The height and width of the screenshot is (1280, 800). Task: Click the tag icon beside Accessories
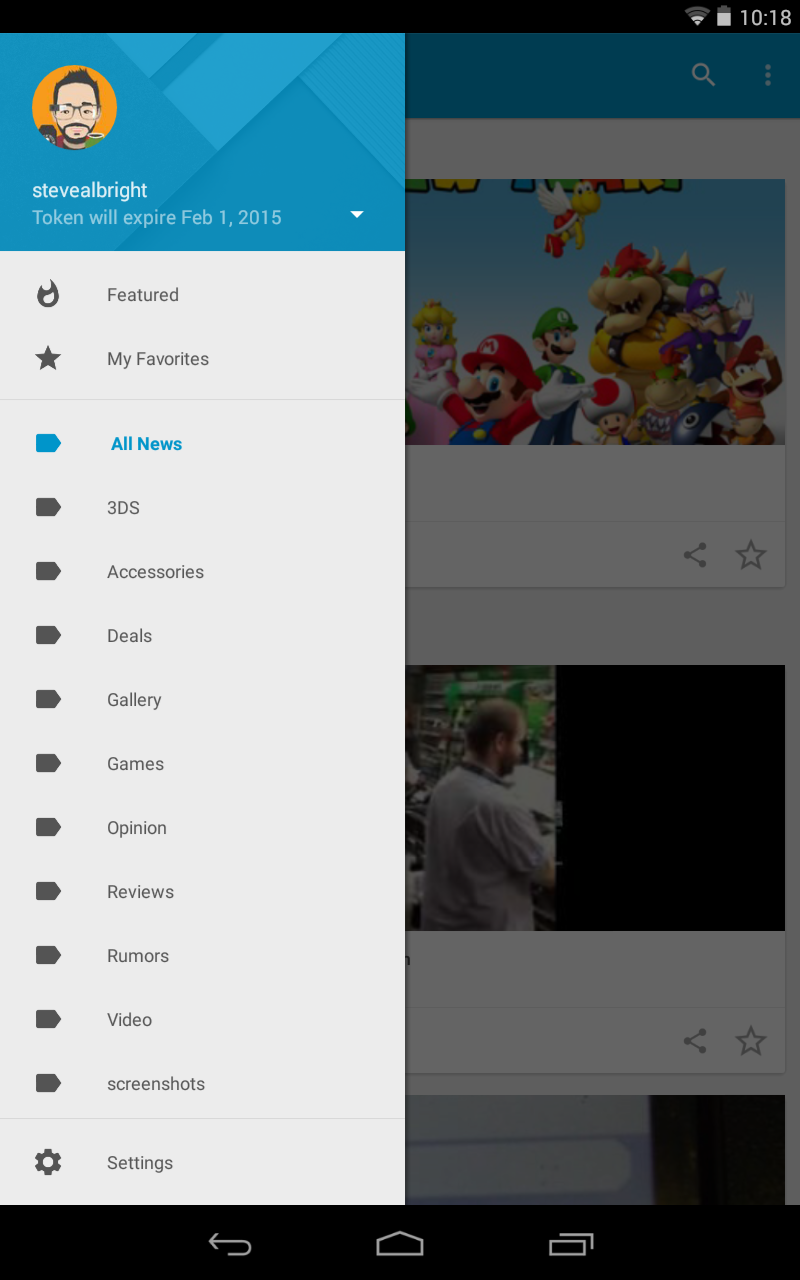(x=48, y=571)
